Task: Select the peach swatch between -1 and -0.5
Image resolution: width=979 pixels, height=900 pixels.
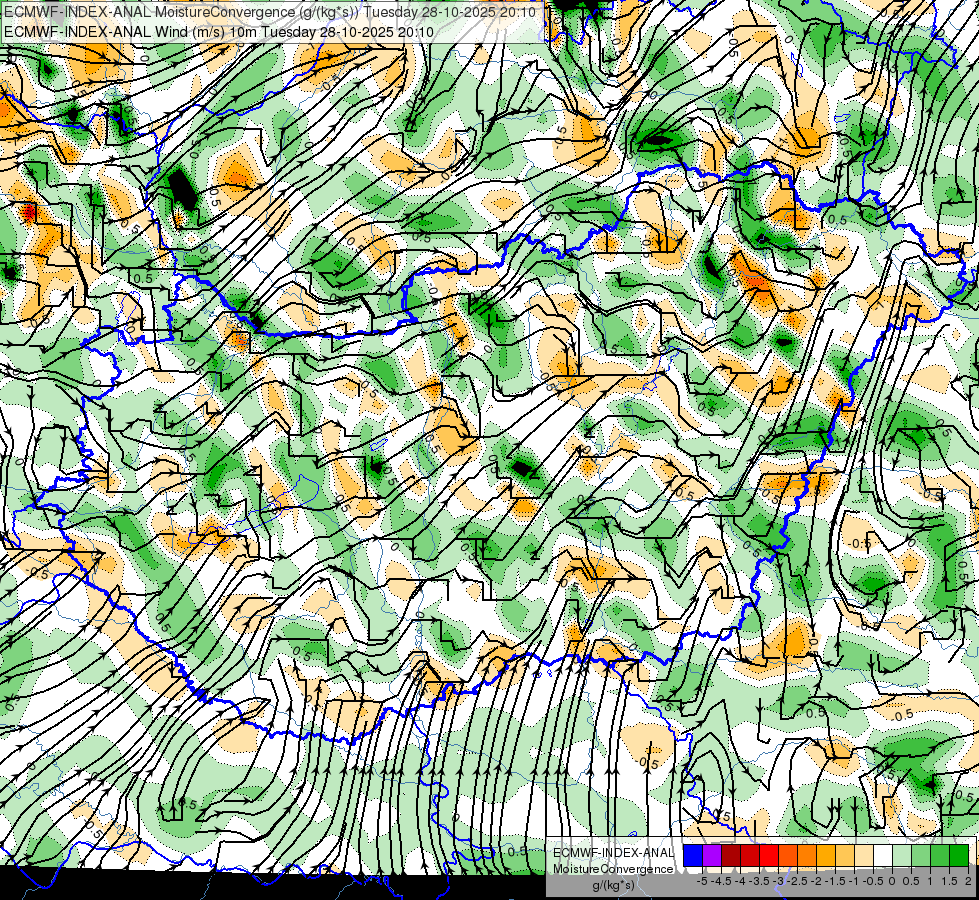Action: coord(864,856)
